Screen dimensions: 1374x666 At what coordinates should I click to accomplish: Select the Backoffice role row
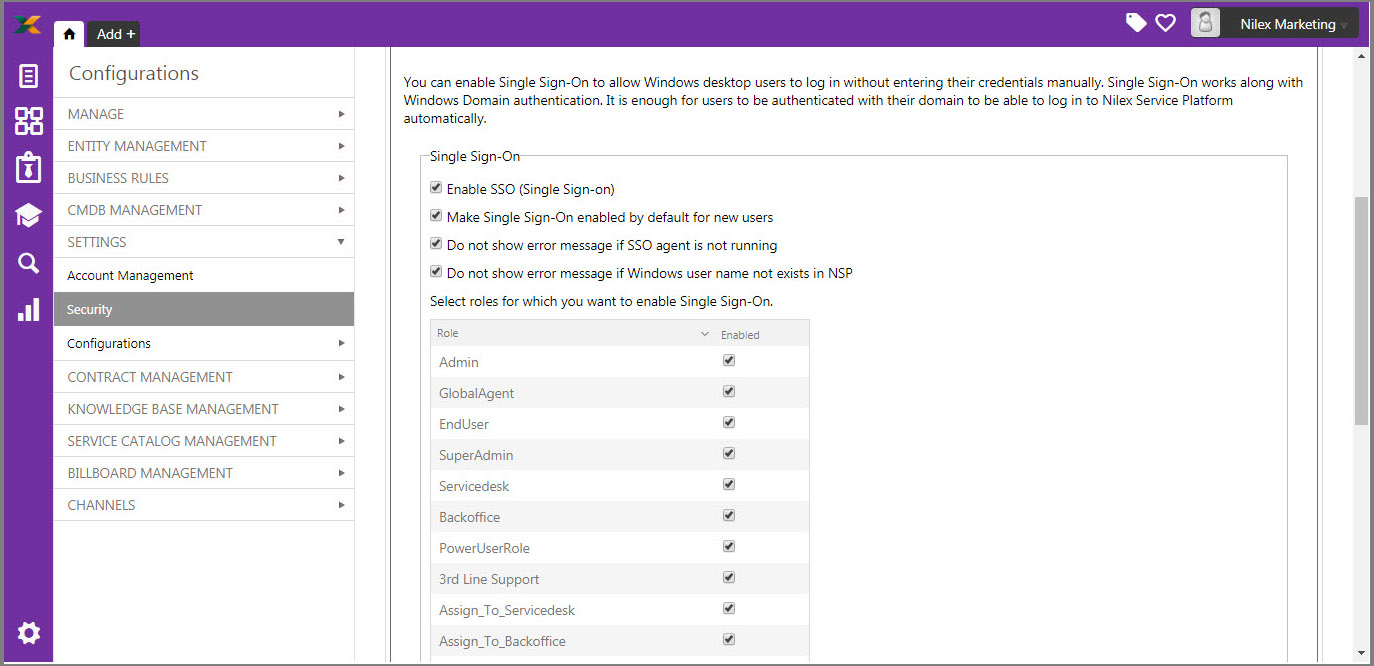[x=620, y=517]
